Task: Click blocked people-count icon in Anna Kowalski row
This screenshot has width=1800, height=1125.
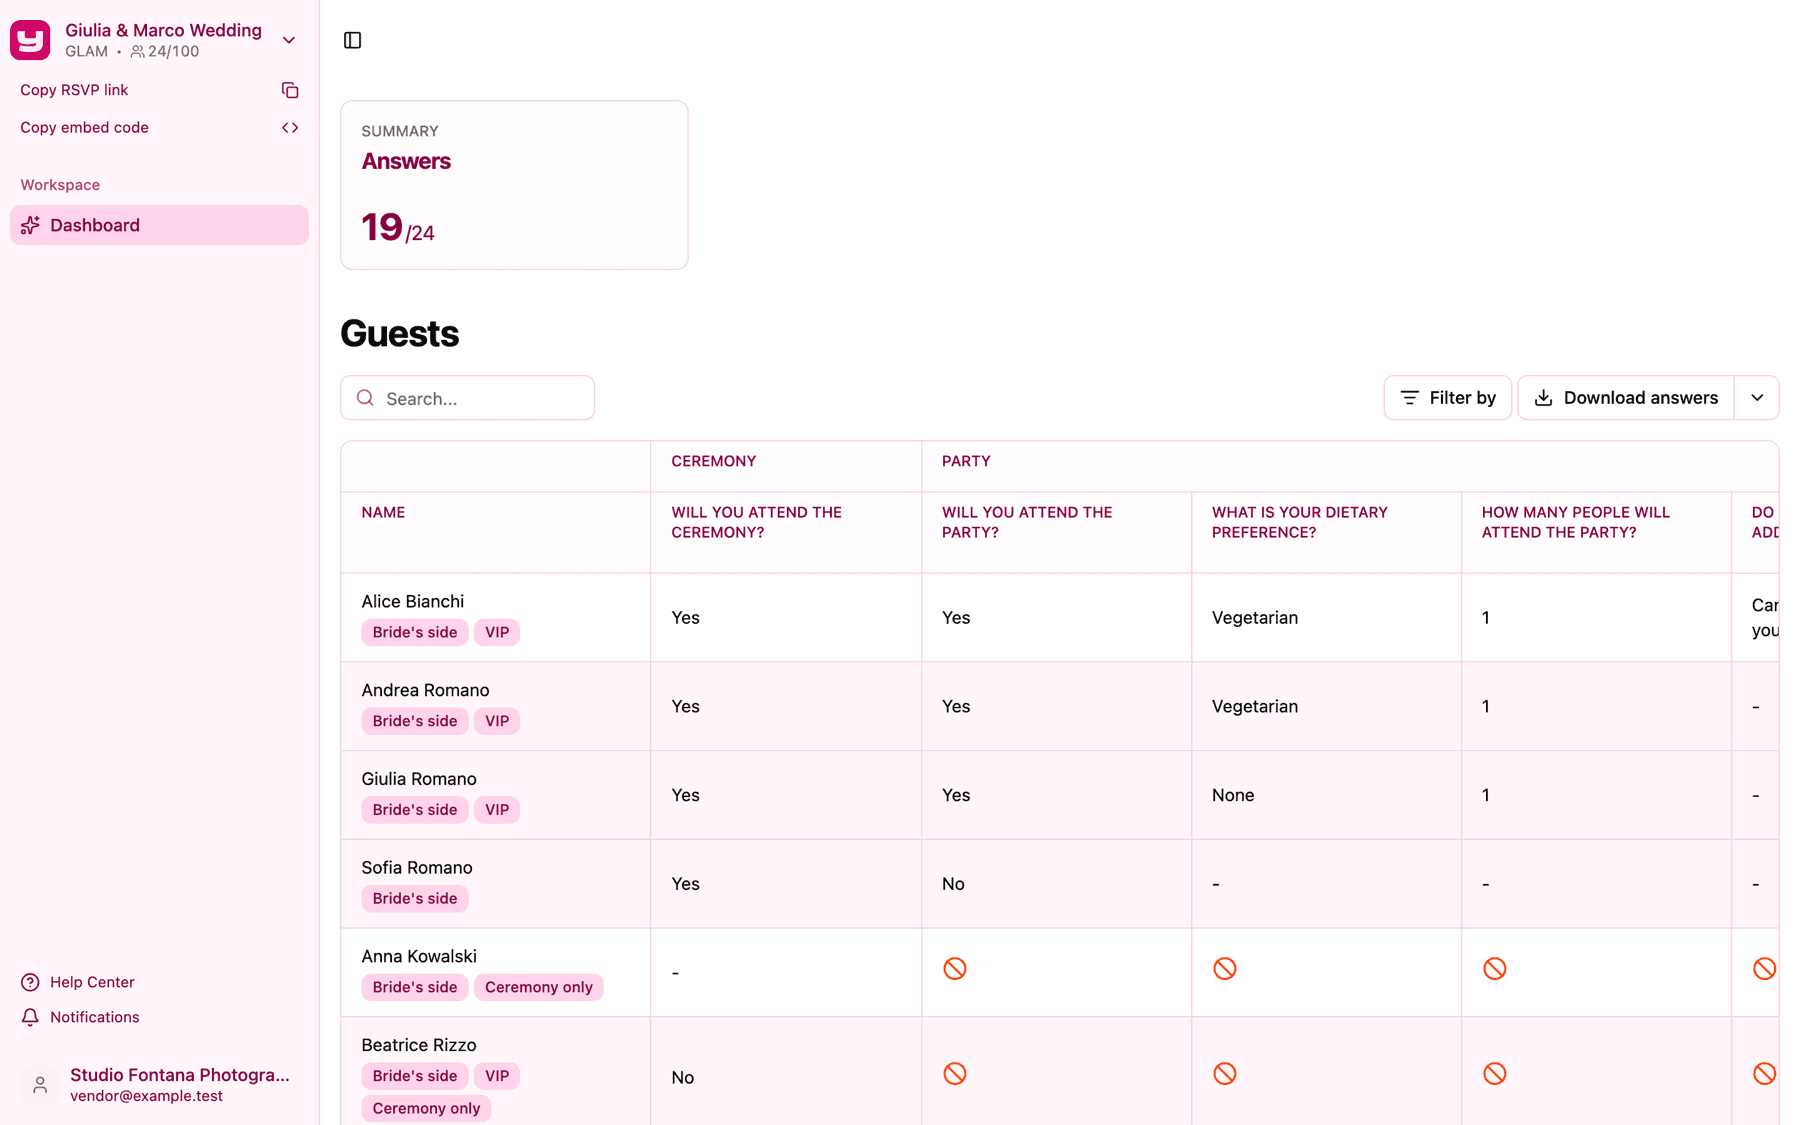Action: [x=1495, y=969]
